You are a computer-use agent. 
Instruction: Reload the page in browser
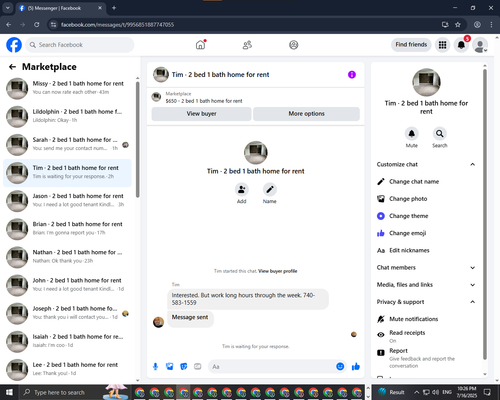37,25
